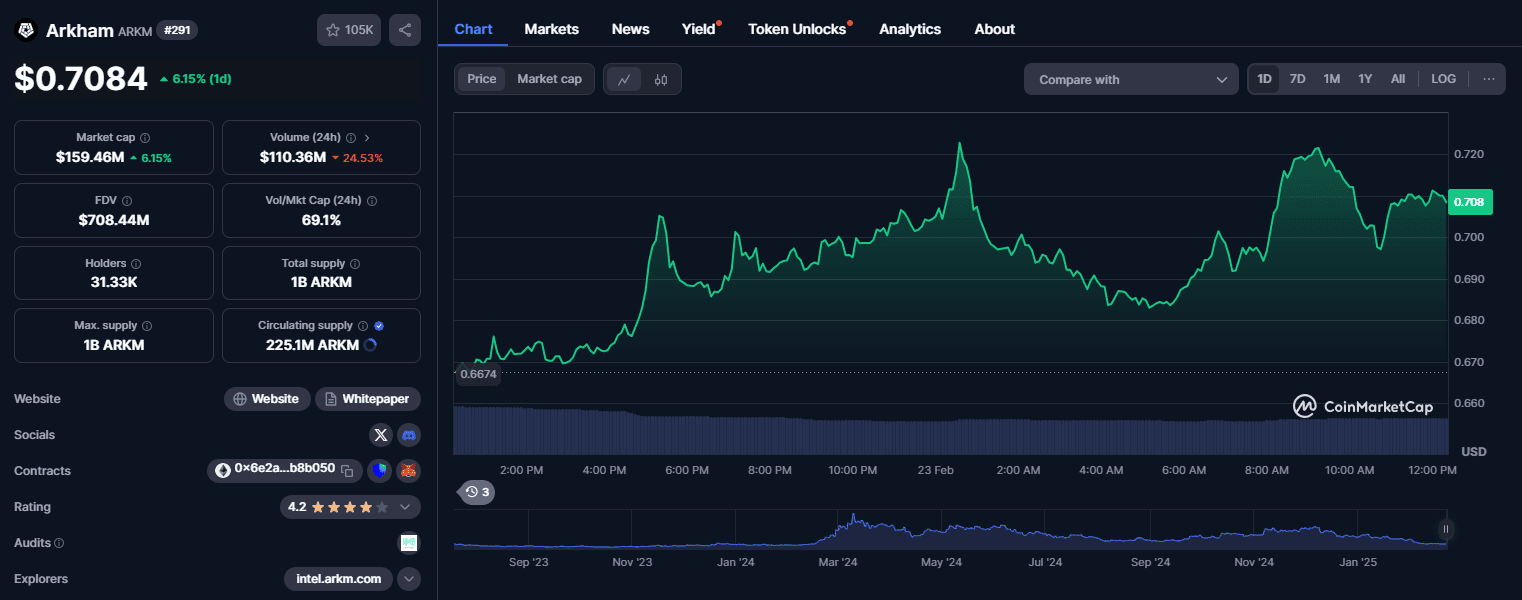Viewport: 1522px width, 600px height.
Task: Click the timeline range pause-style handle
Action: 1445,529
